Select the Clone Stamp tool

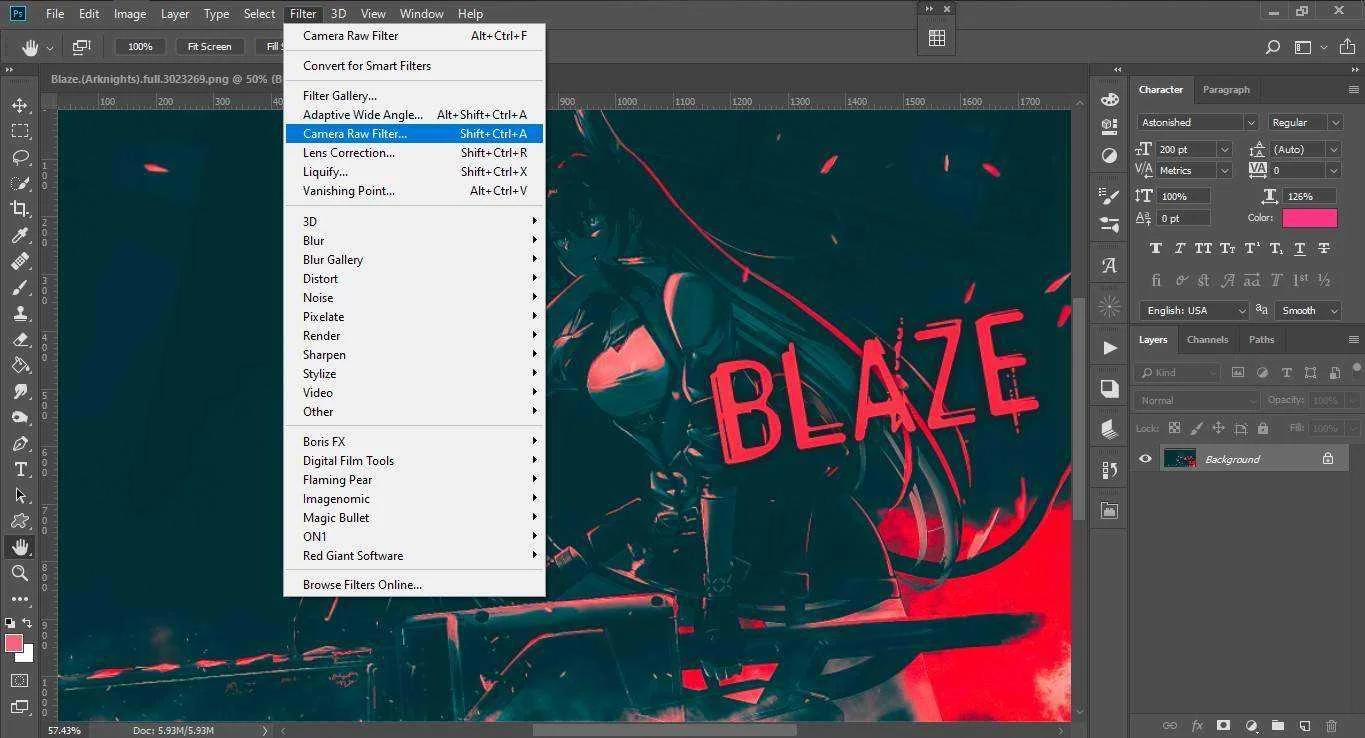[x=20, y=313]
